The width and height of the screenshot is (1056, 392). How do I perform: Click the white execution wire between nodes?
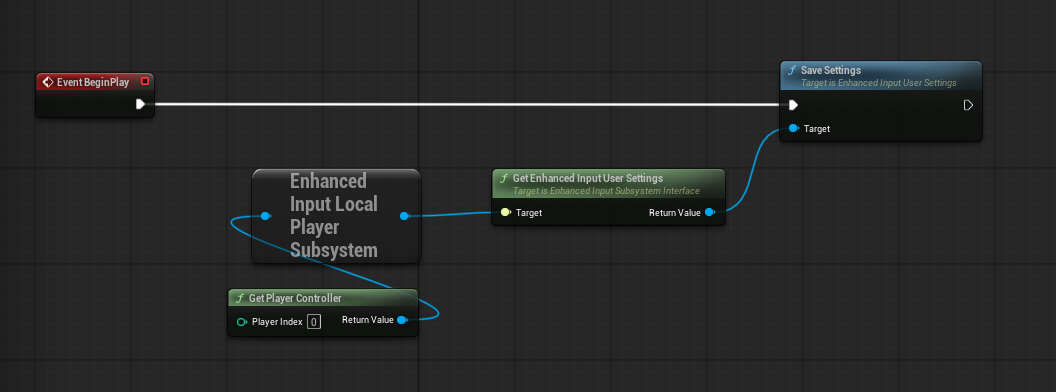(x=467, y=104)
